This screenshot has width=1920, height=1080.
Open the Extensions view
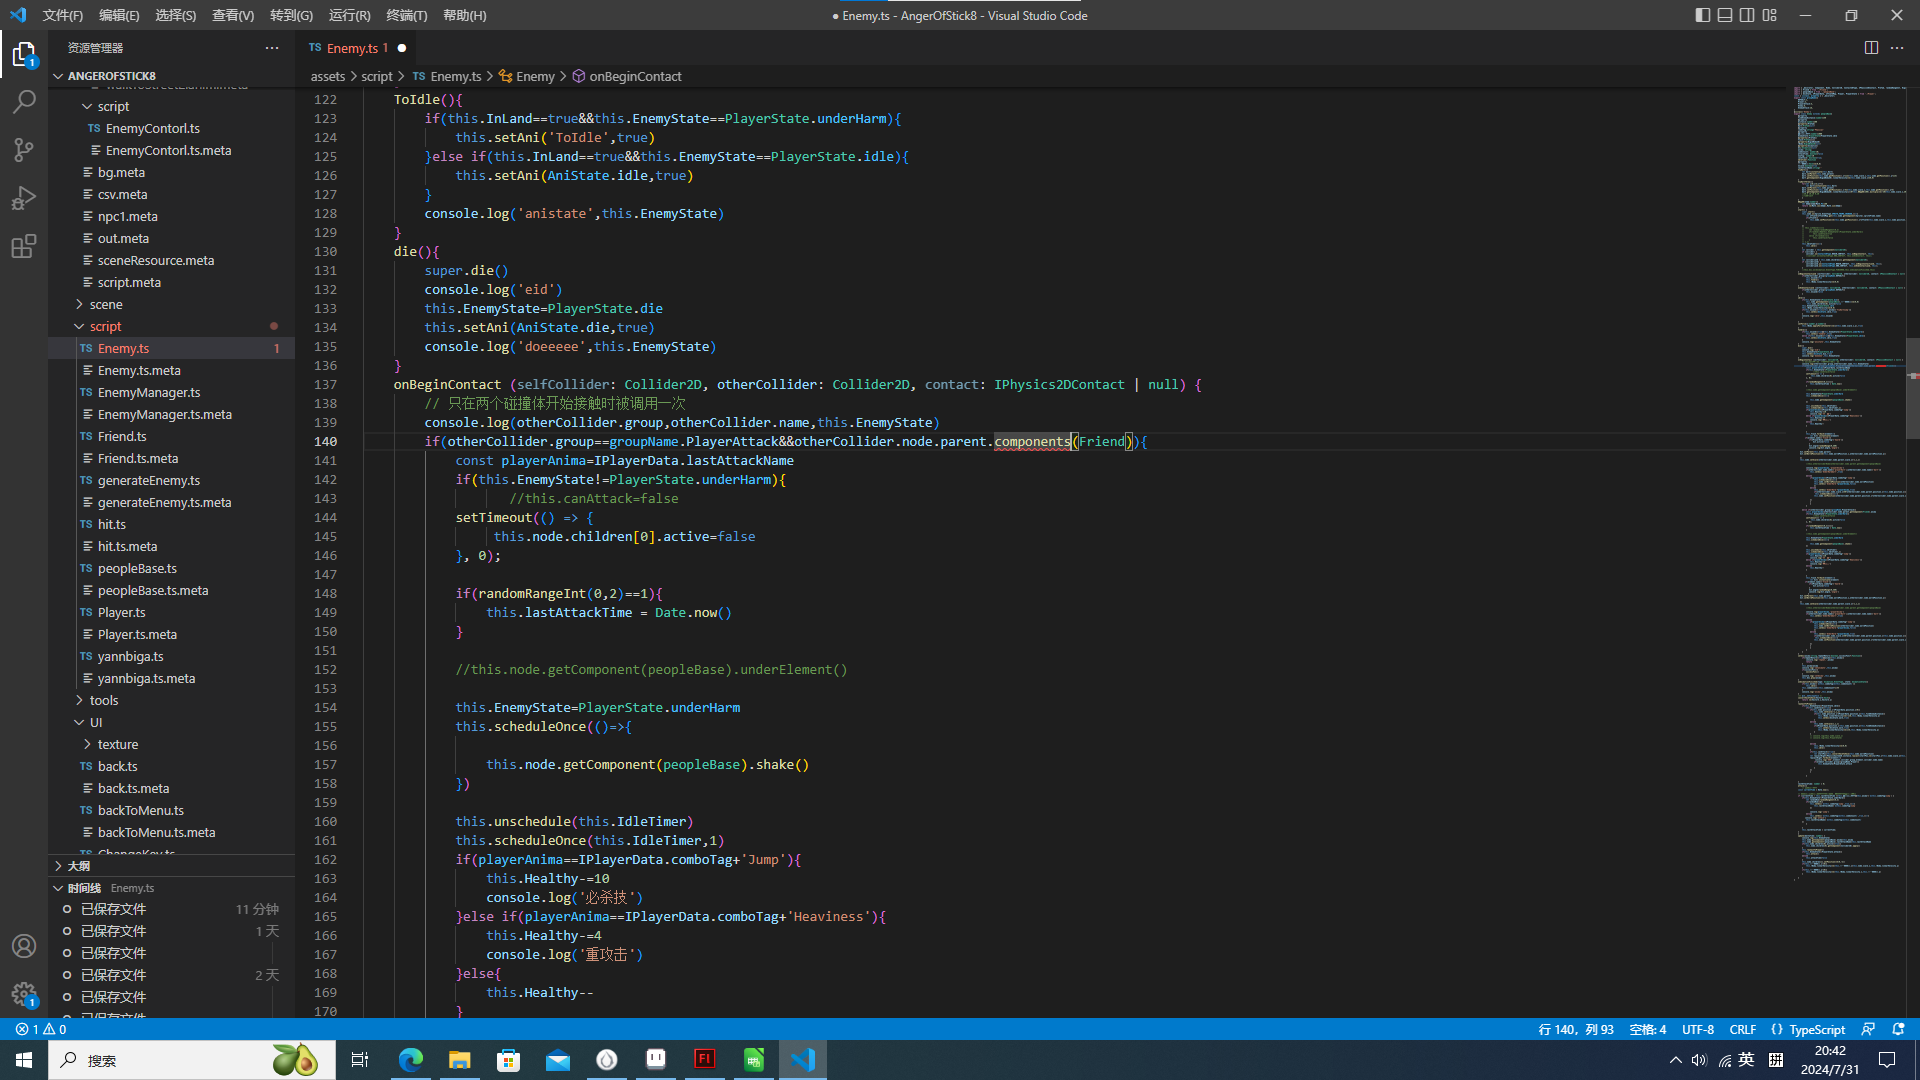click(x=24, y=246)
